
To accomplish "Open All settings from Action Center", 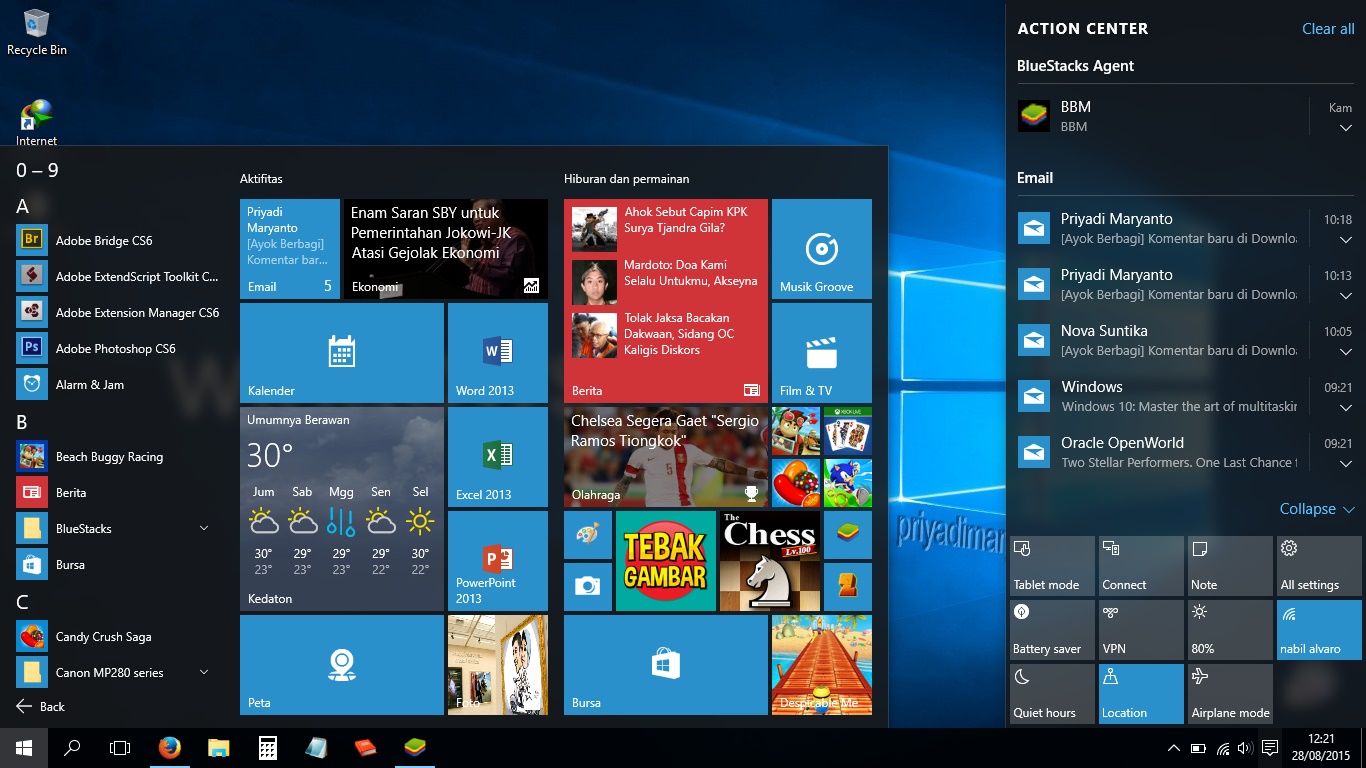I will [x=1319, y=566].
